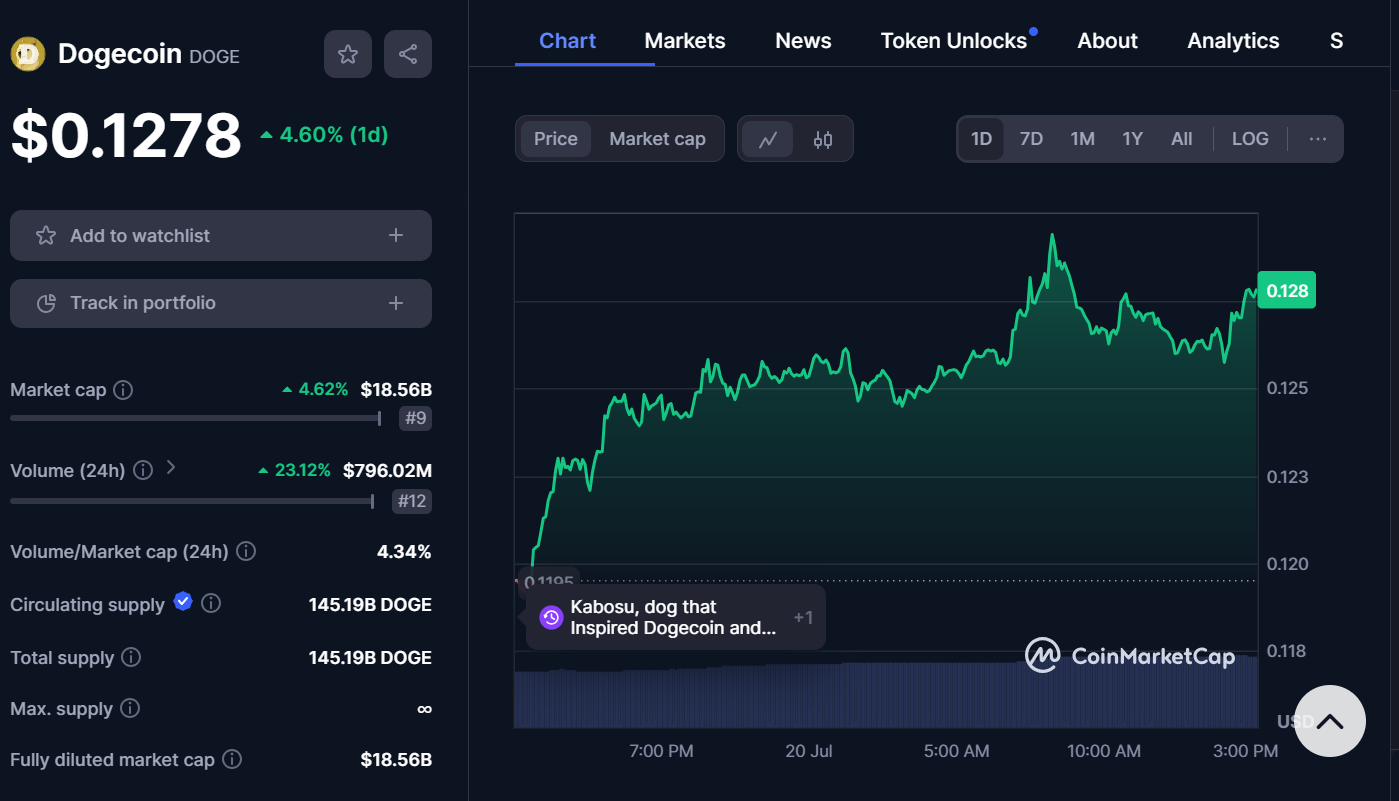Viewport: 1399px width, 801px height.
Task: Click the 23.12% volume change
Action: [294, 469]
